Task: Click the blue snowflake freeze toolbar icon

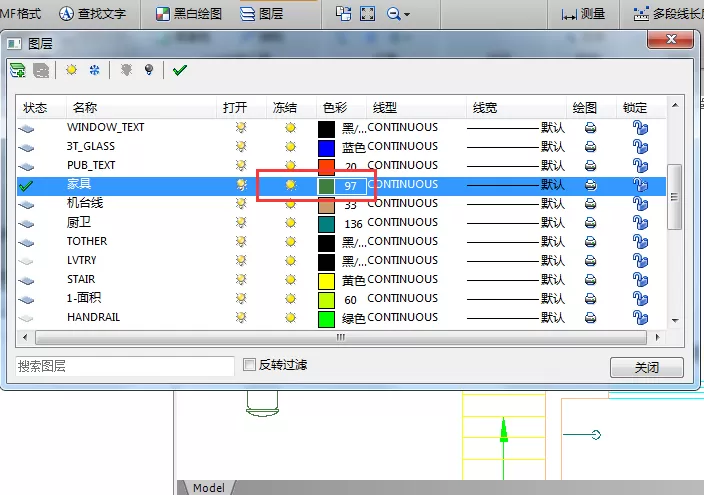Action: pos(95,70)
